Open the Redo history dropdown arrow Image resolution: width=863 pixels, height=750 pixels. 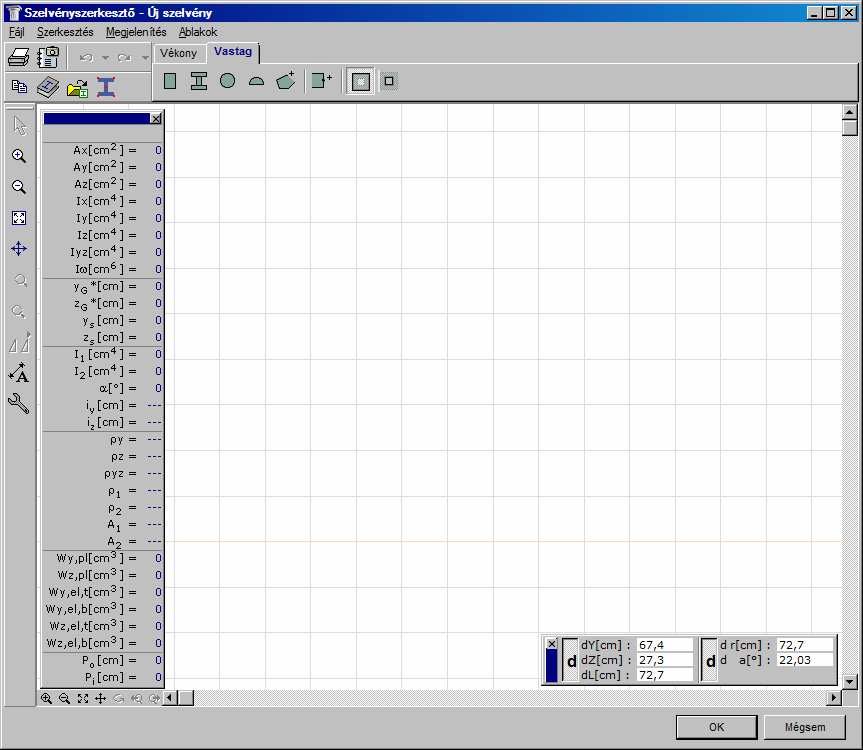click(145, 58)
